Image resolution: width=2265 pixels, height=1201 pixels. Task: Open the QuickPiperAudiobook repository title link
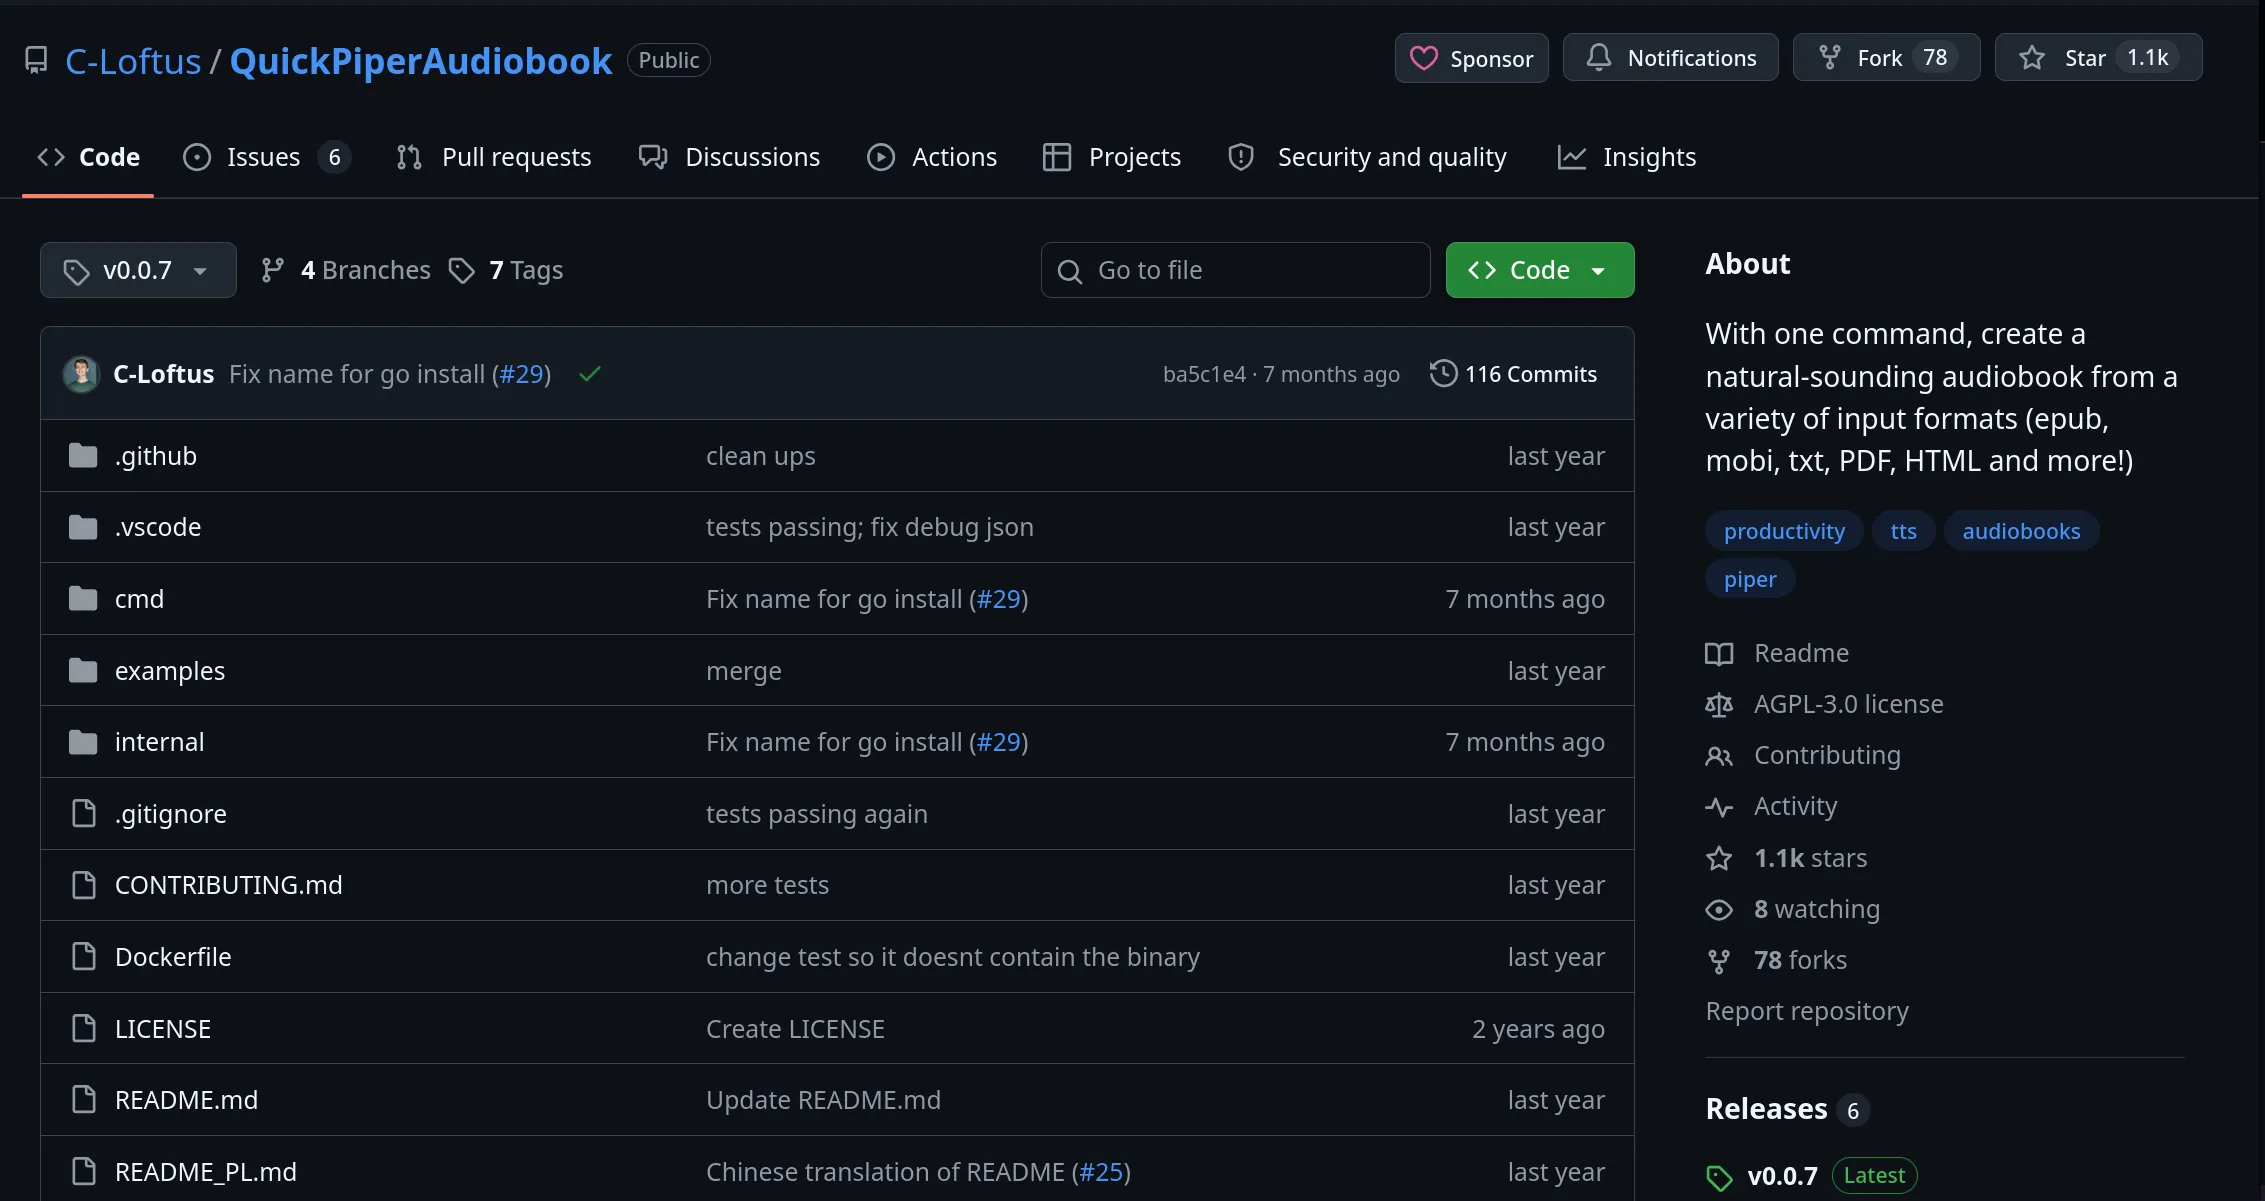[x=421, y=61]
